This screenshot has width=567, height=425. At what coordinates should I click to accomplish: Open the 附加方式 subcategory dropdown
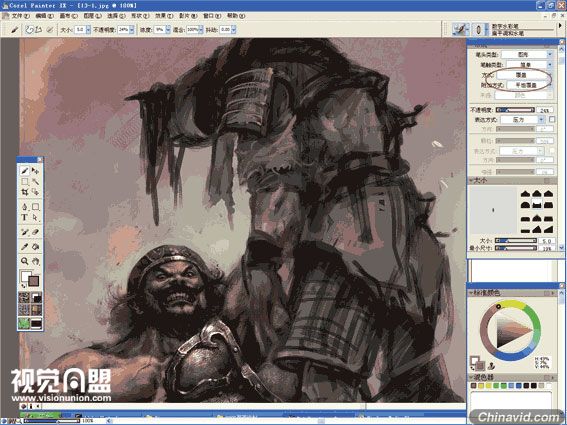coord(529,85)
